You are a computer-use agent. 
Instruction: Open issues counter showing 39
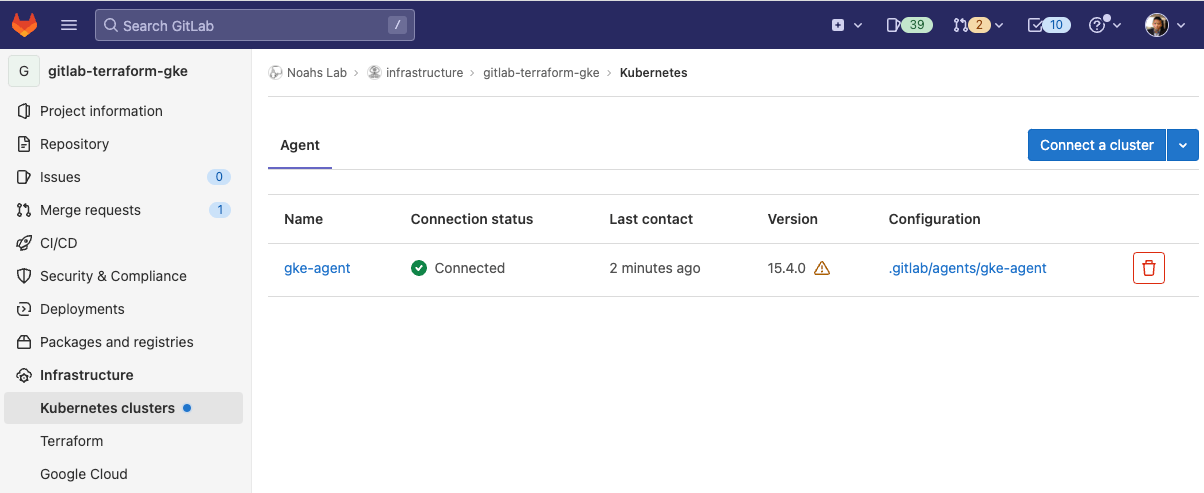[909, 25]
